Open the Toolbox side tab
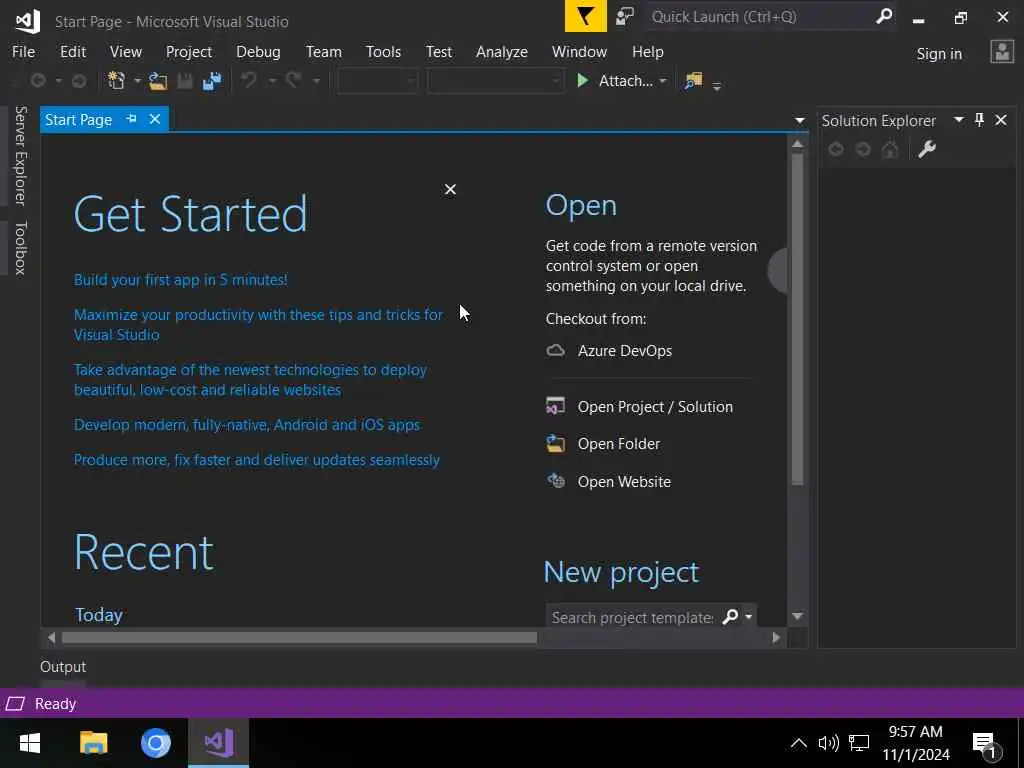 click(20, 248)
